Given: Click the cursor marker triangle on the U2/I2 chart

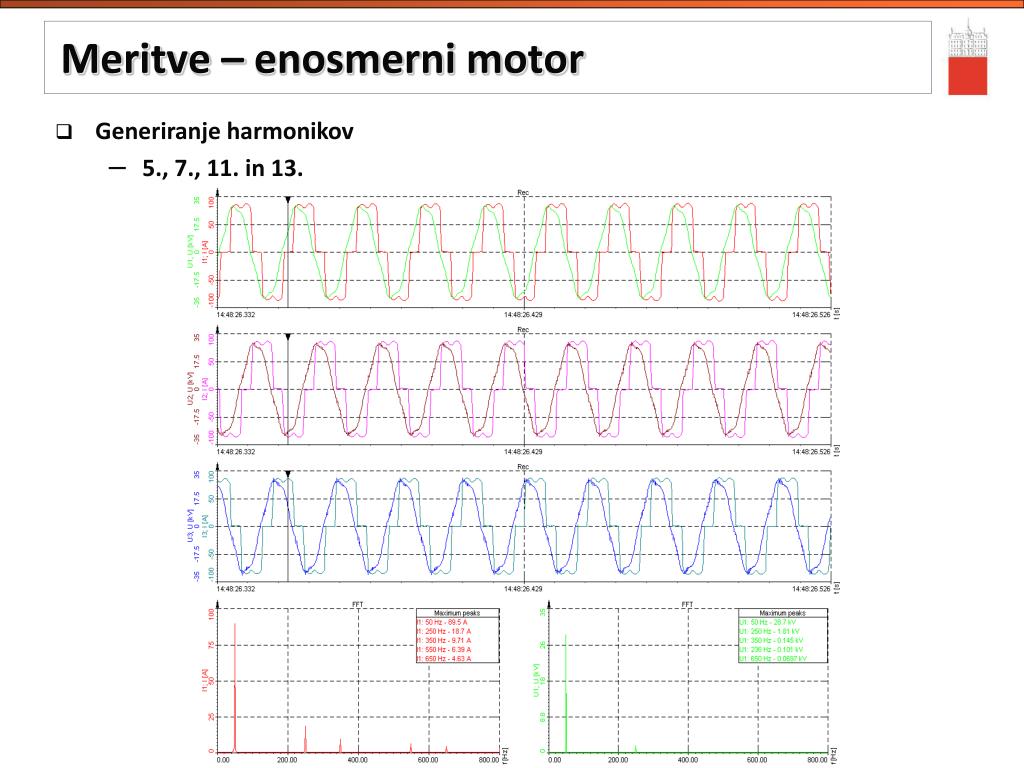Looking at the screenshot, I should [x=287, y=337].
